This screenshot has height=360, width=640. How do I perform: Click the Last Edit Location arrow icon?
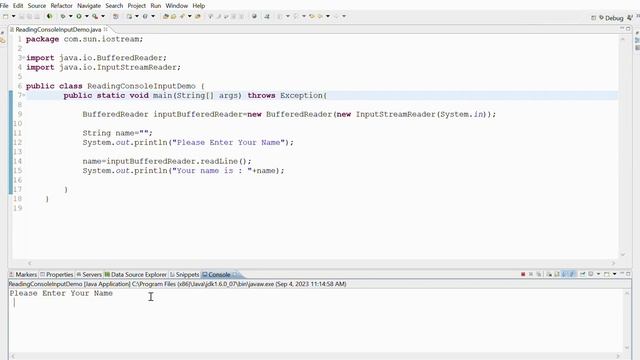point(311,16)
